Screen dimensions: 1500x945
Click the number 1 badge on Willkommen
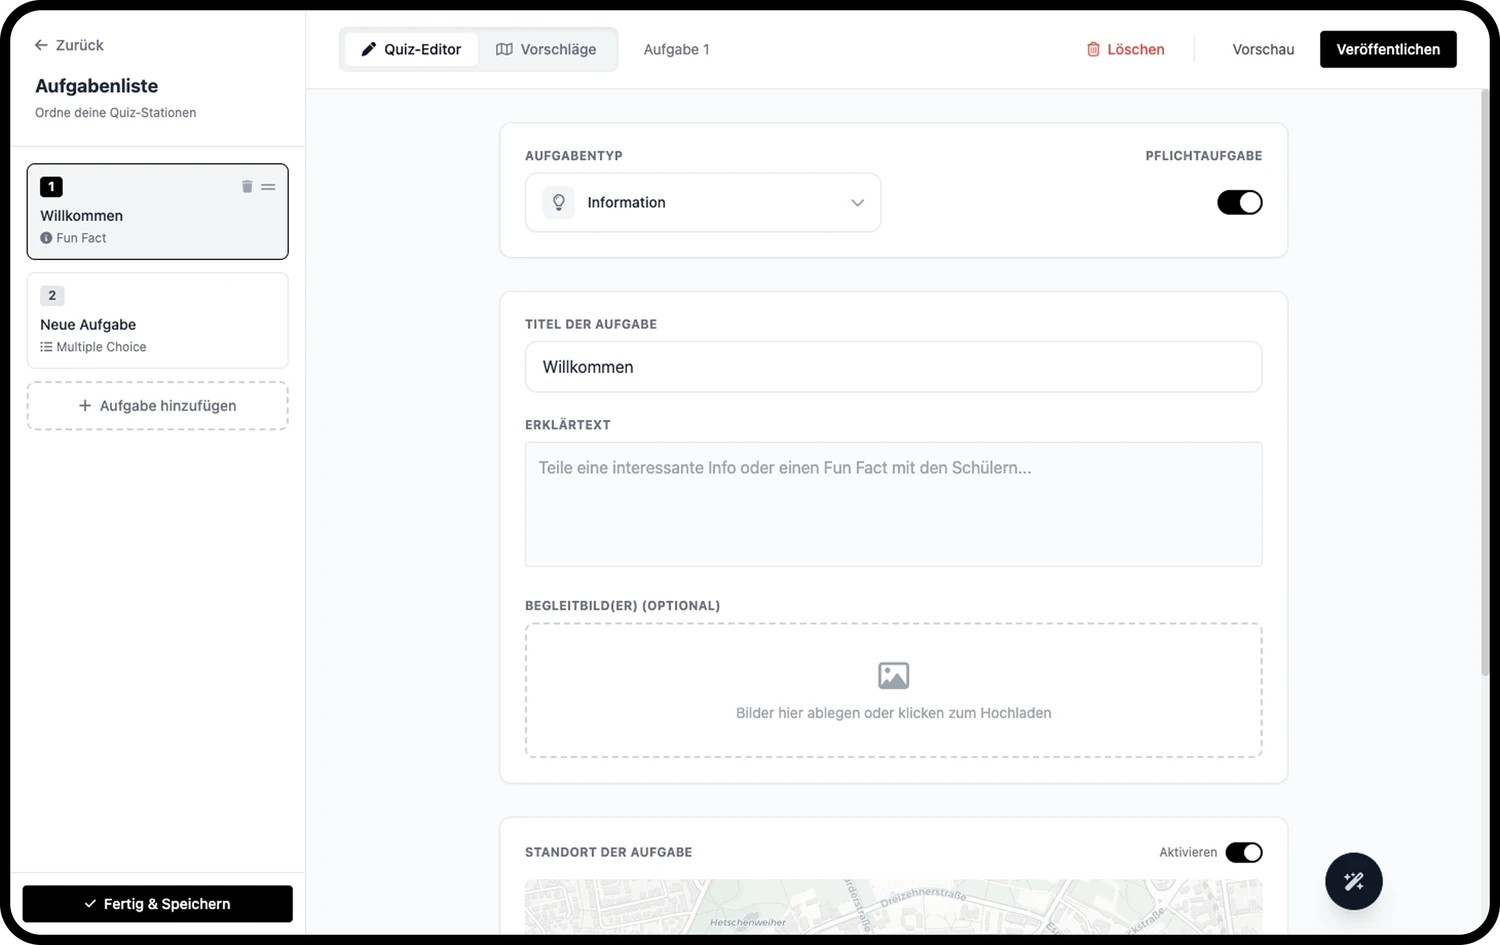(51, 187)
